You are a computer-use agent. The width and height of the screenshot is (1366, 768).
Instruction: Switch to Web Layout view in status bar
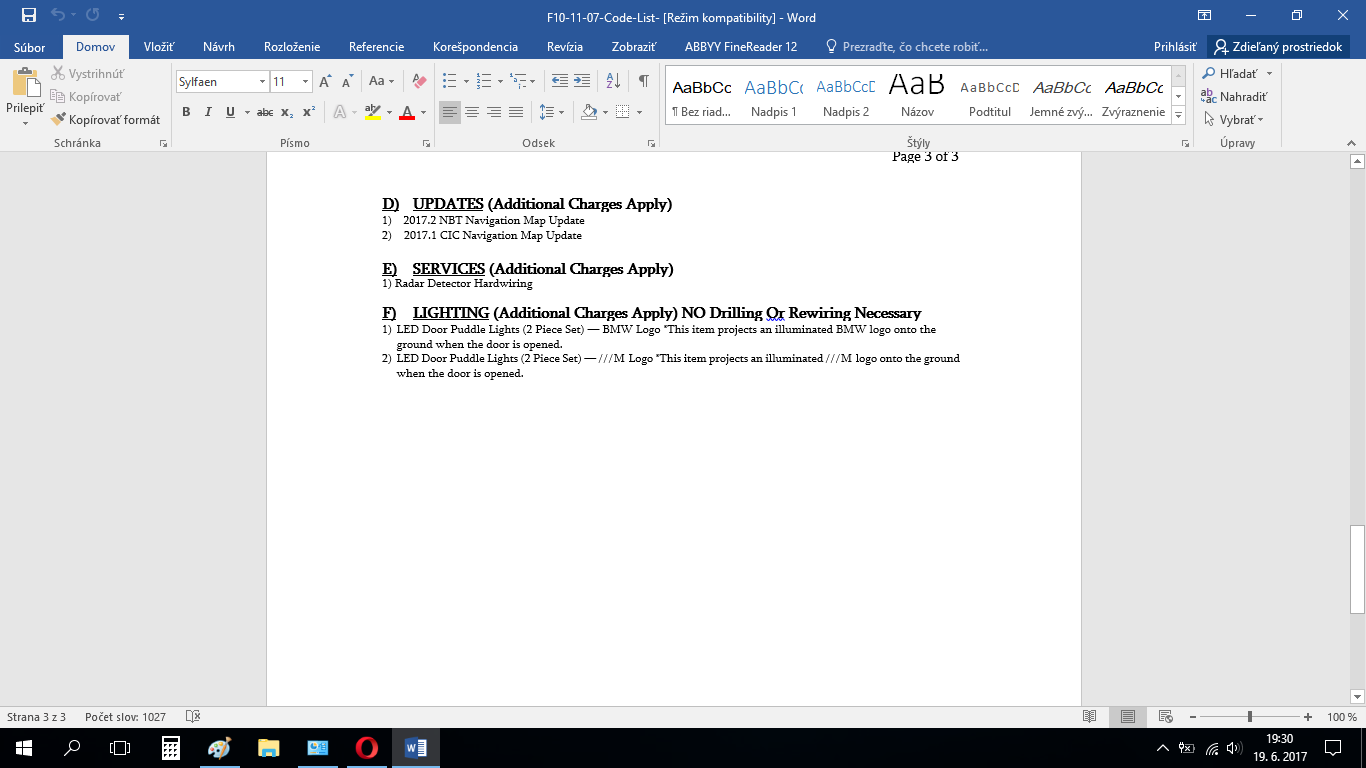1165,717
